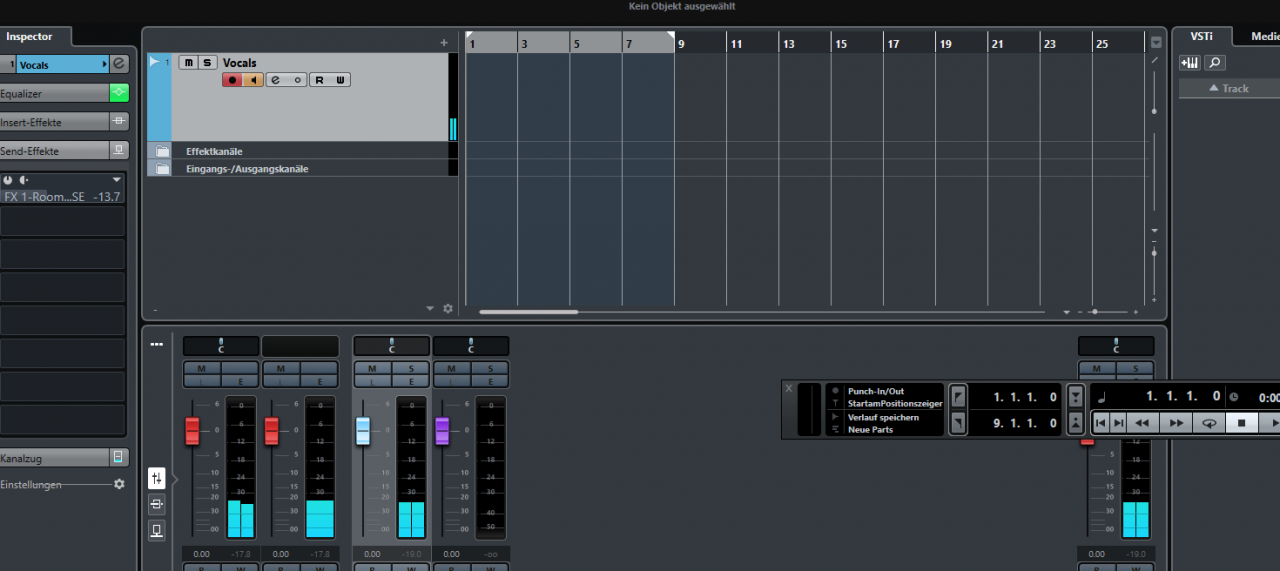Viewport: 1280px width, 571px height.
Task: Open the Vocals track name dropdown in Inspector
Action: (105, 64)
